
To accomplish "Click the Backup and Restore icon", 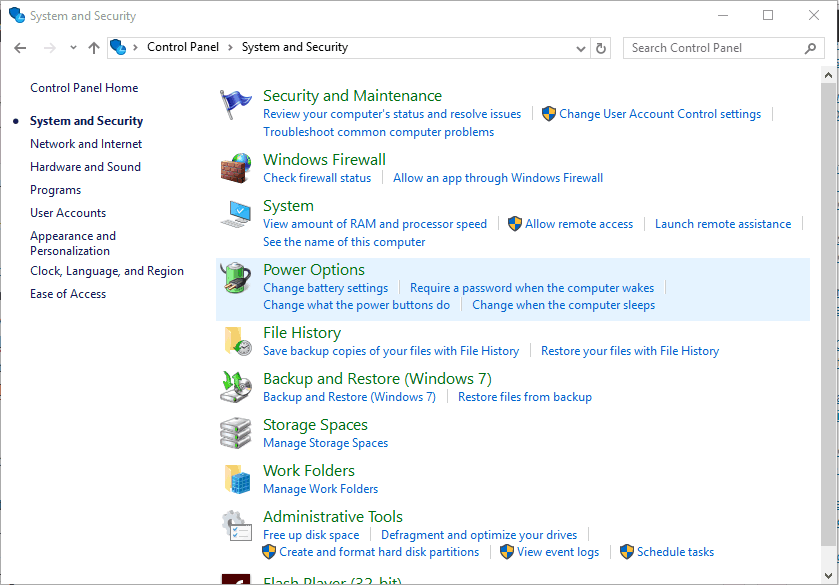I will pos(236,387).
